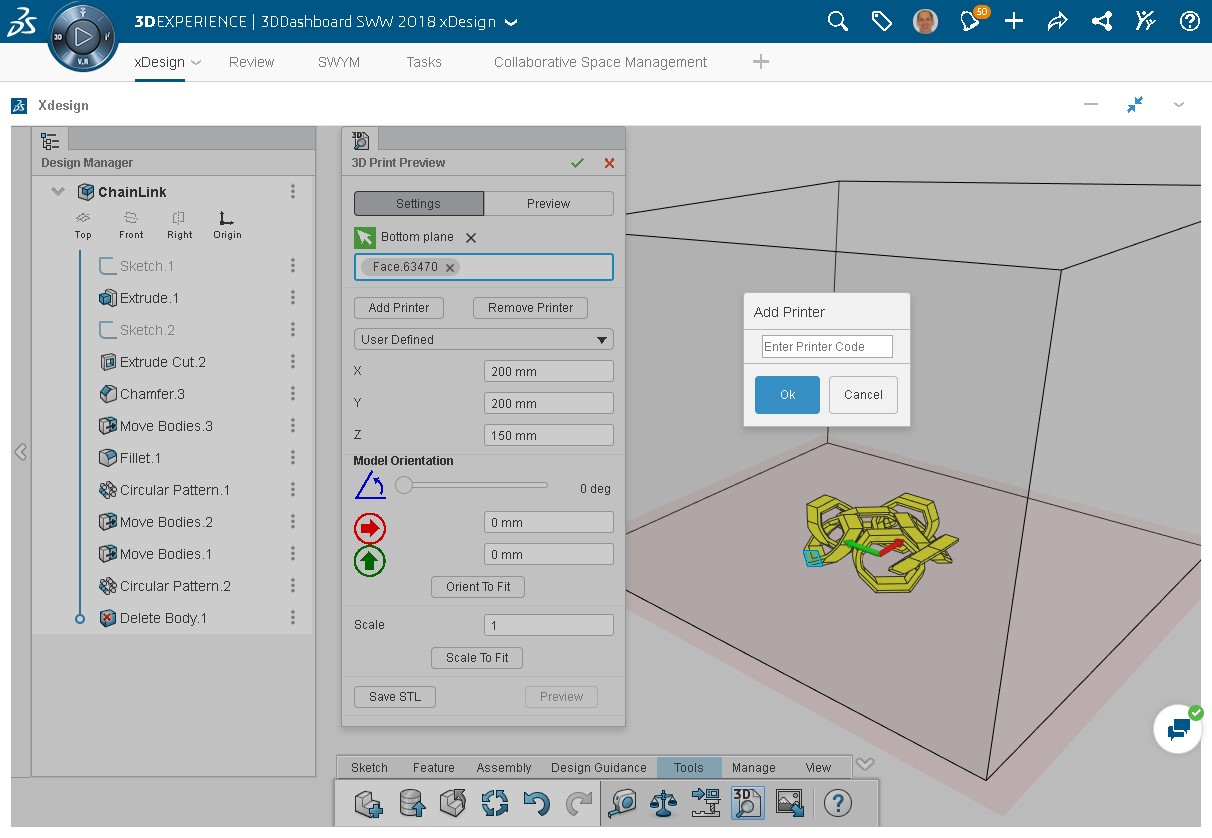Open the help question mark in top bar
The image size is (1212, 838).
click(x=1190, y=21)
